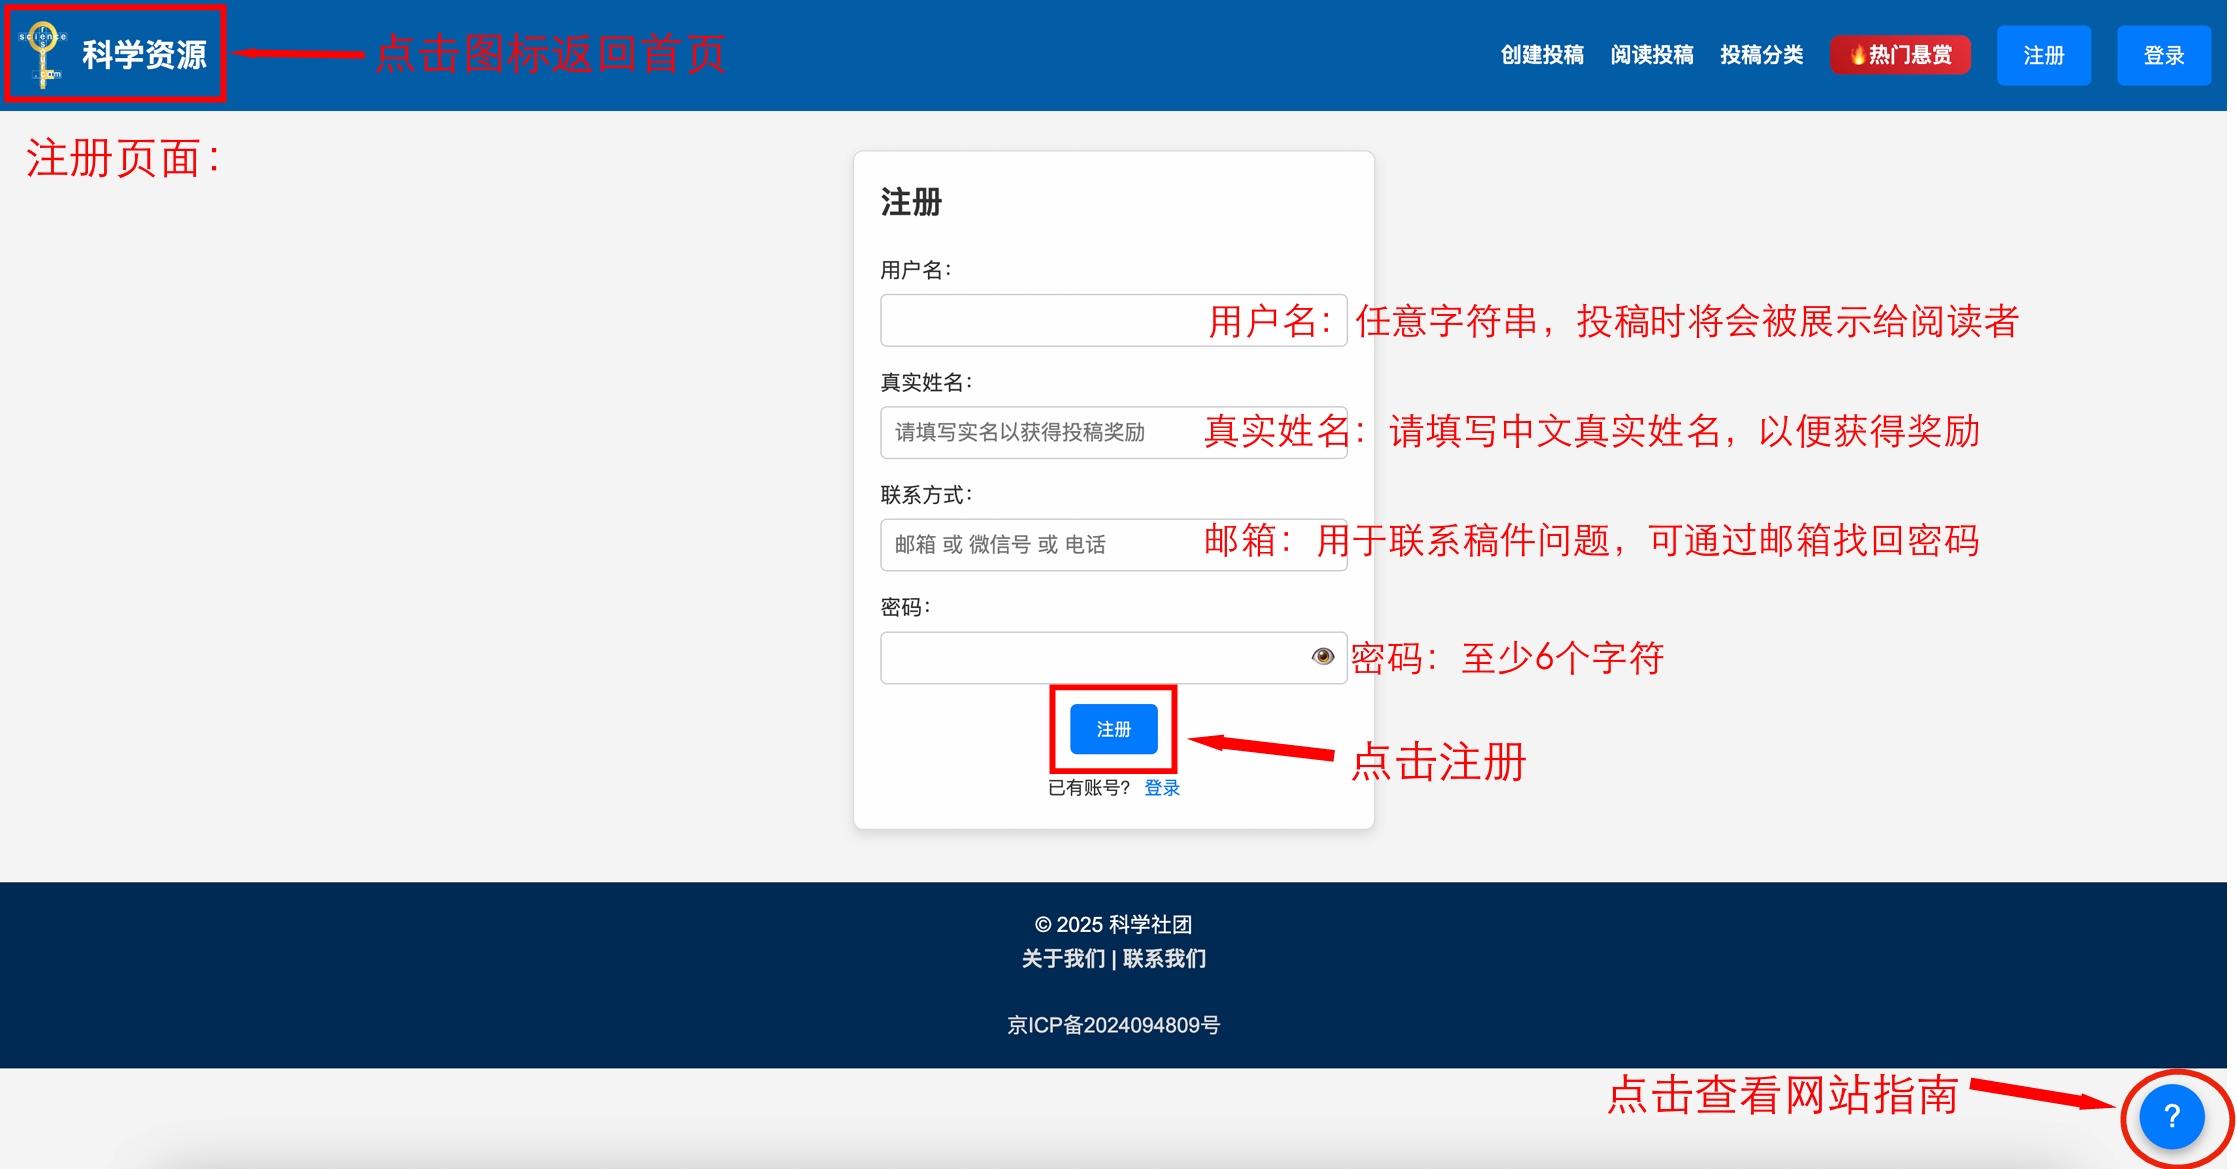Open 阅读投稿 in navigation bar
Screen dimensions: 2237x1169
point(1652,55)
